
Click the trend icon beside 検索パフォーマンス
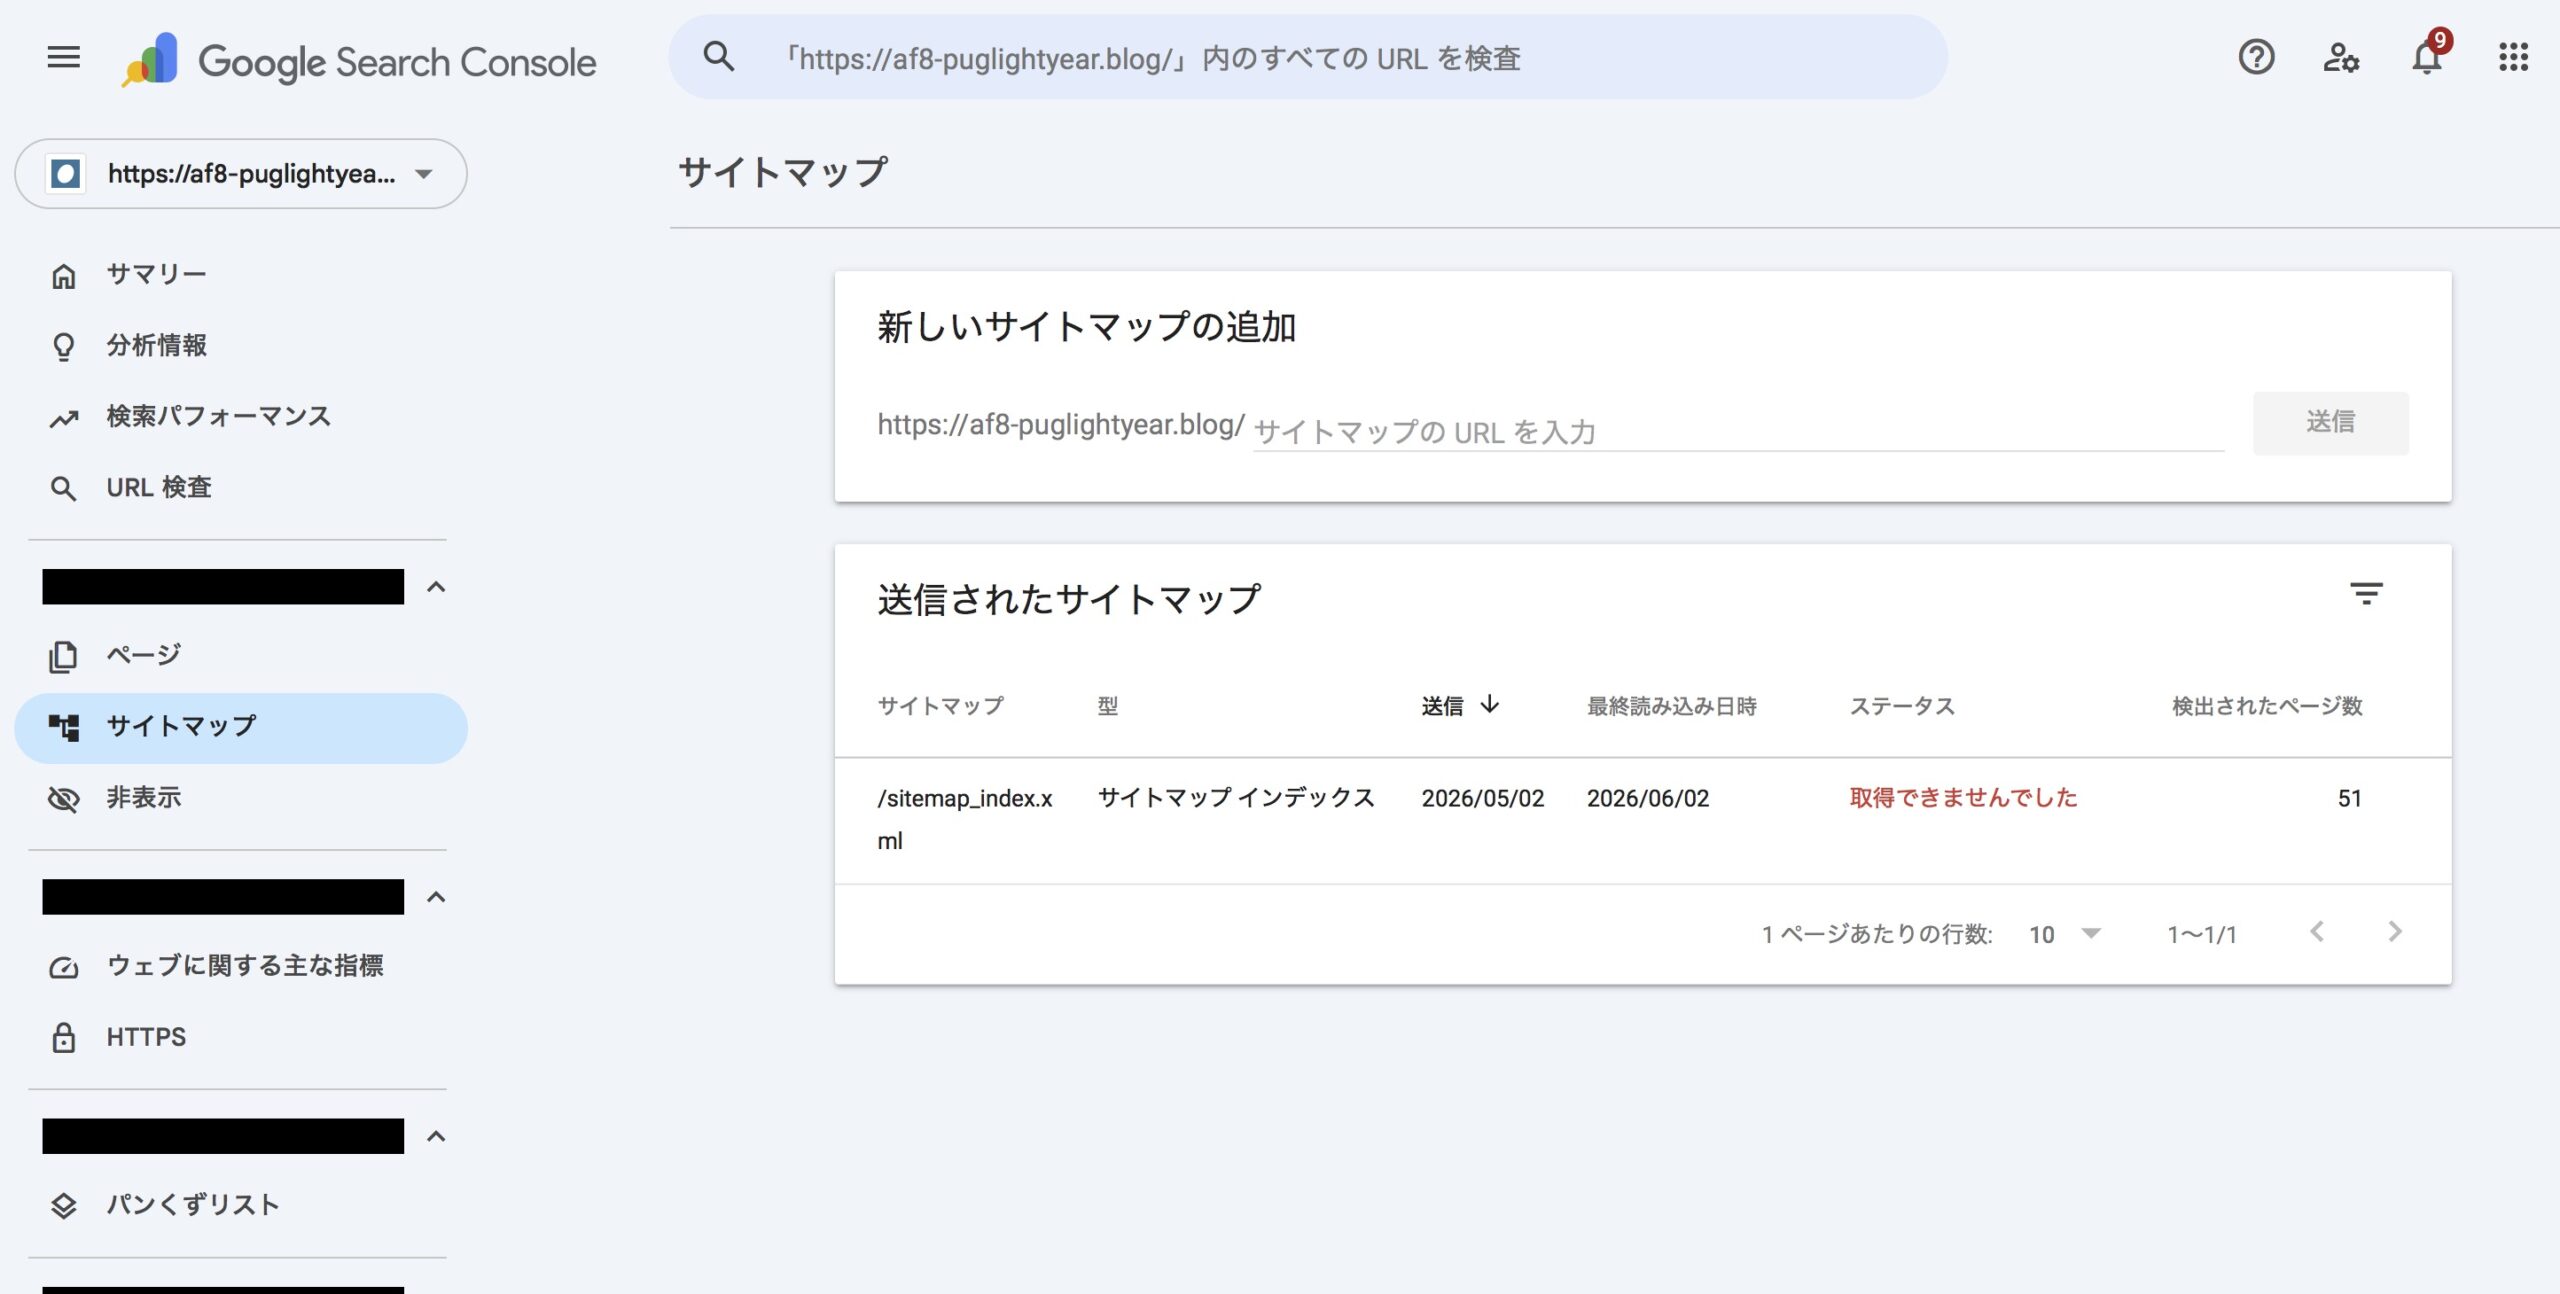coord(63,419)
